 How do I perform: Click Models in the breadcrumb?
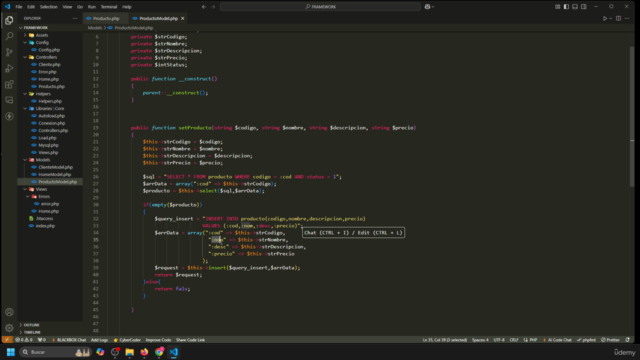point(95,28)
